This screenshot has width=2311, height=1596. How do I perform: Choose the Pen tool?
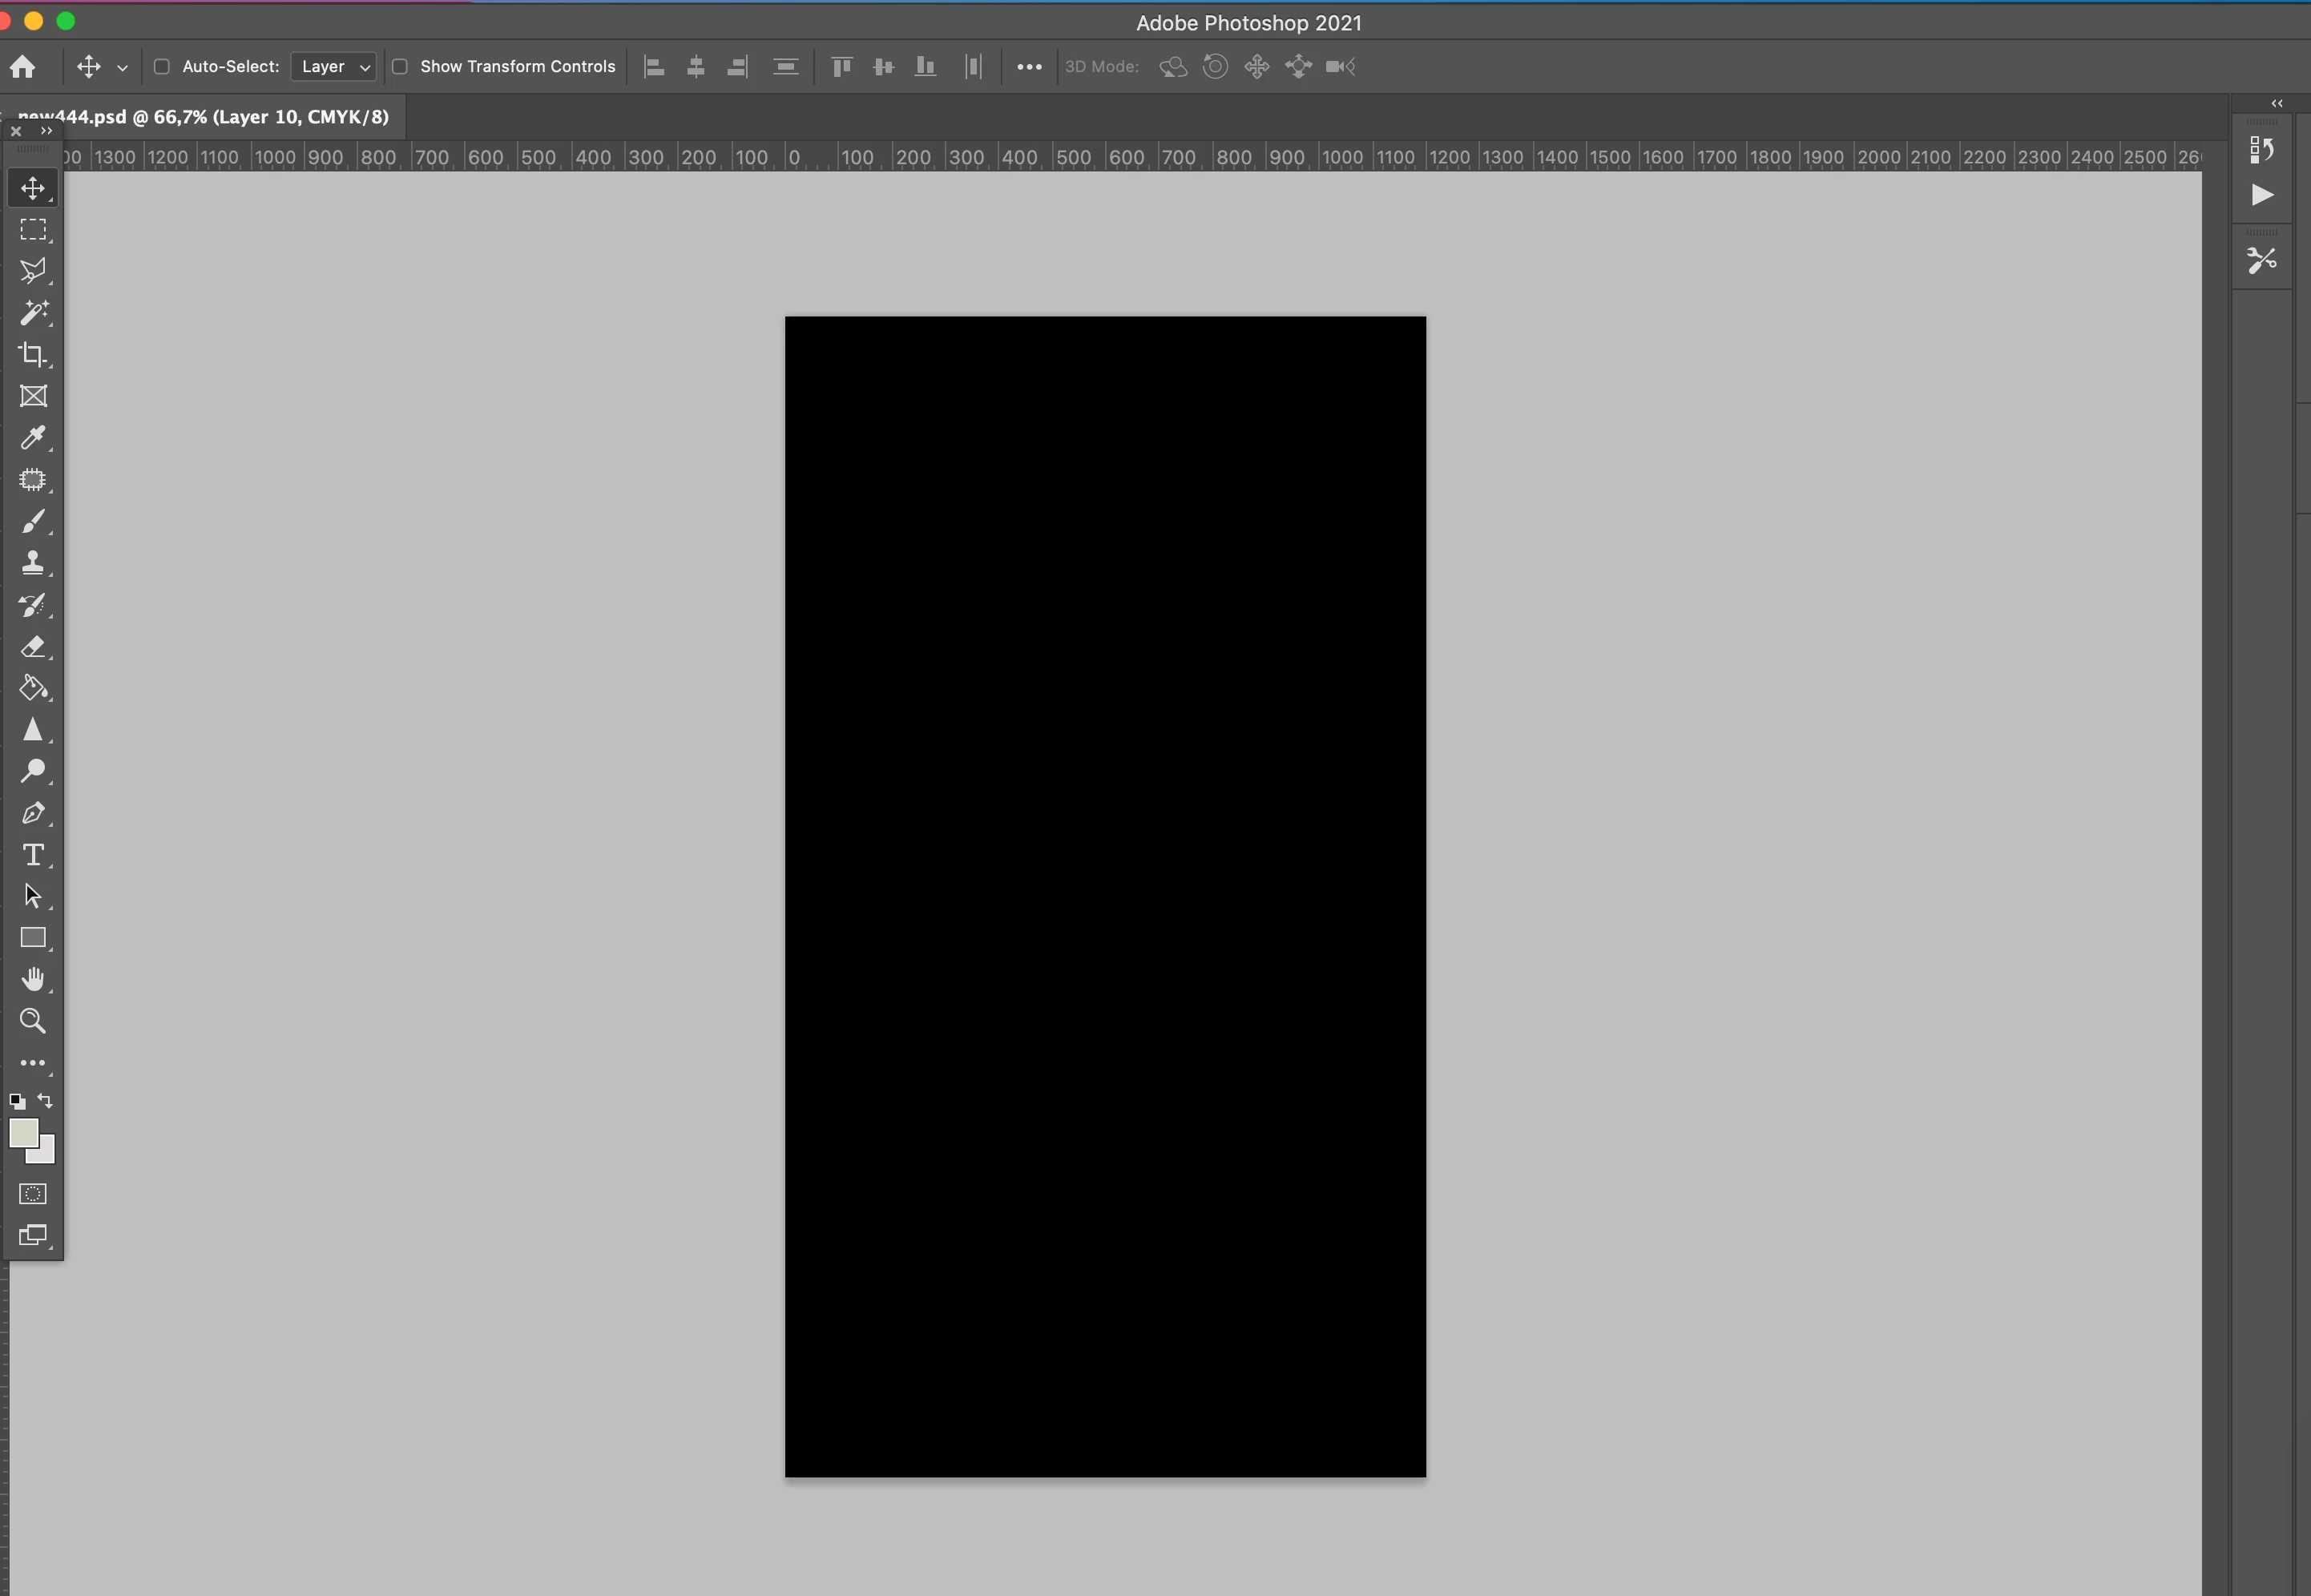coord(33,813)
